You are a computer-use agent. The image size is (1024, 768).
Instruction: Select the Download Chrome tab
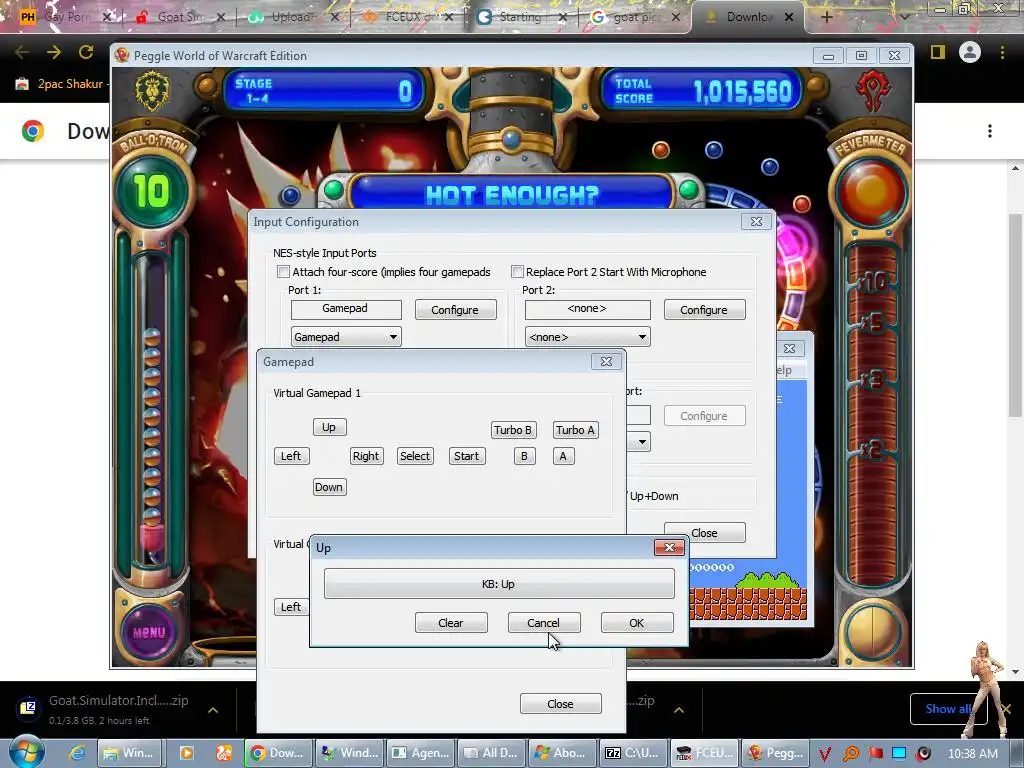[748, 17]
